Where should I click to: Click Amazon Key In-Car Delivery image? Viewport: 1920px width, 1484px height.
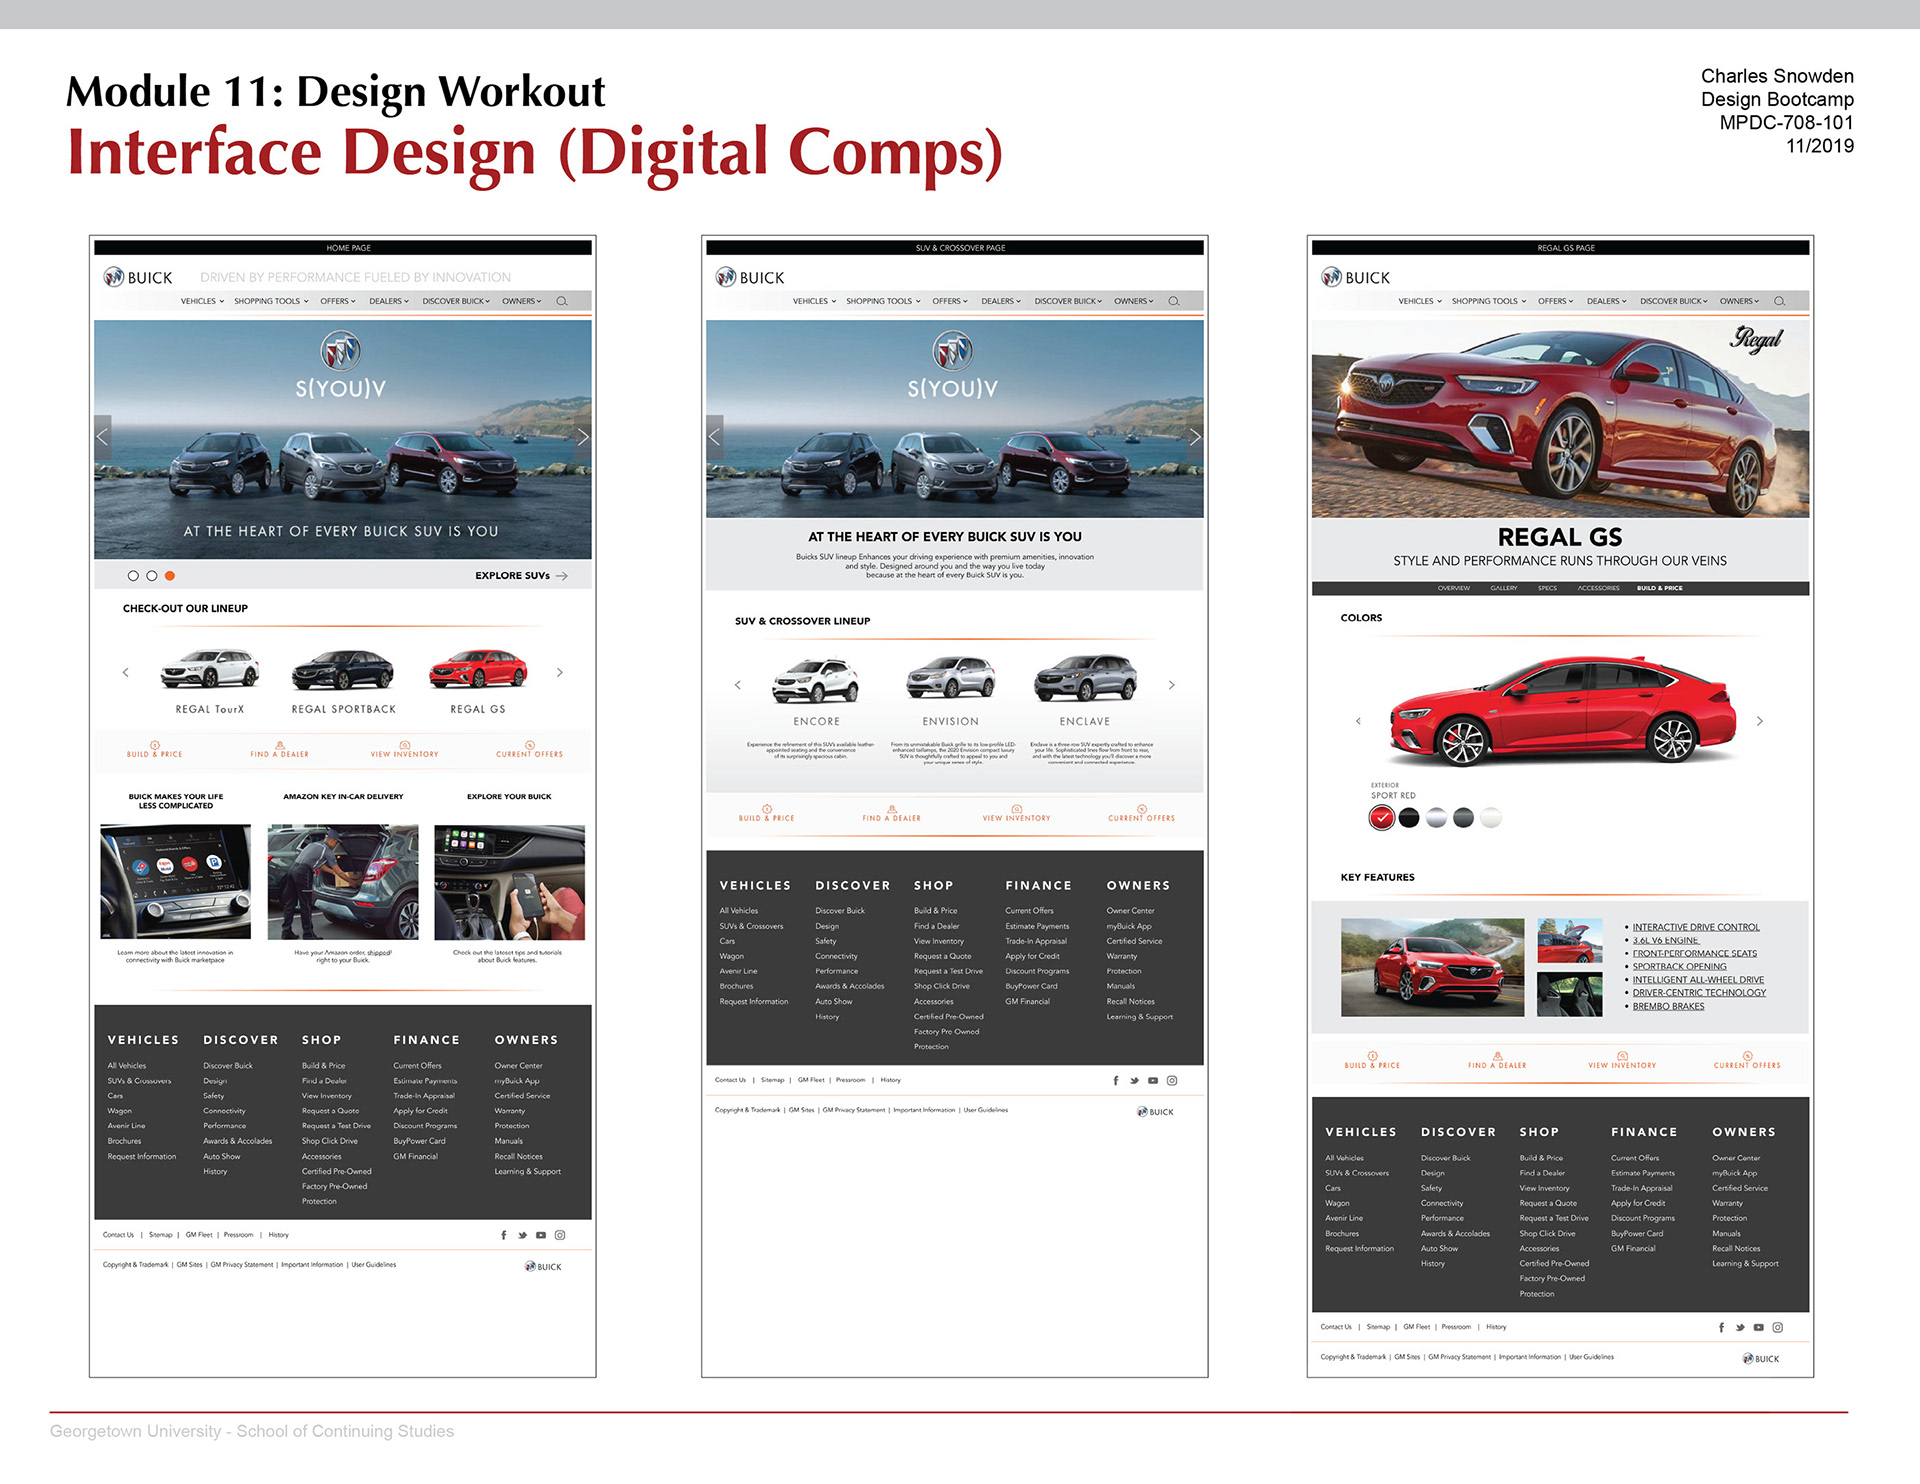[343, 882]
